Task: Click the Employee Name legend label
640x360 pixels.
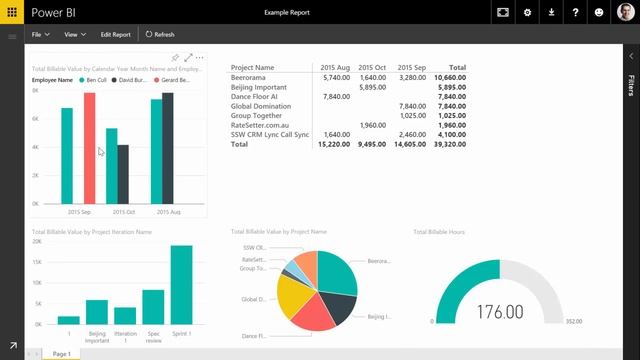Action: [52, 80]
